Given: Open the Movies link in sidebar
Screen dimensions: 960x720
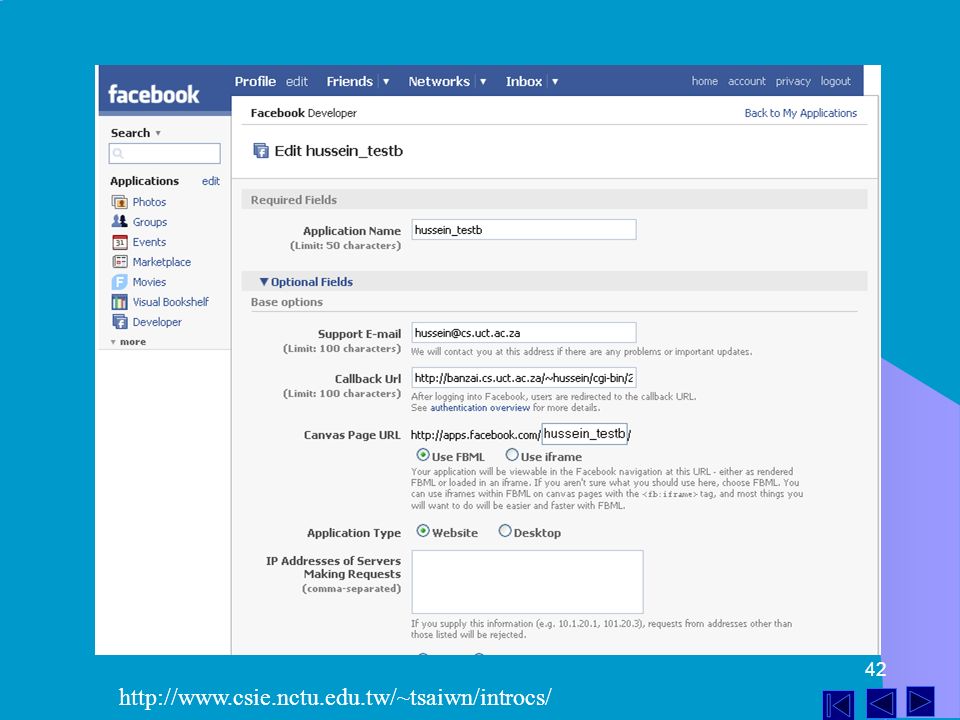Looking at the screenshot, I should click(149, 282).
